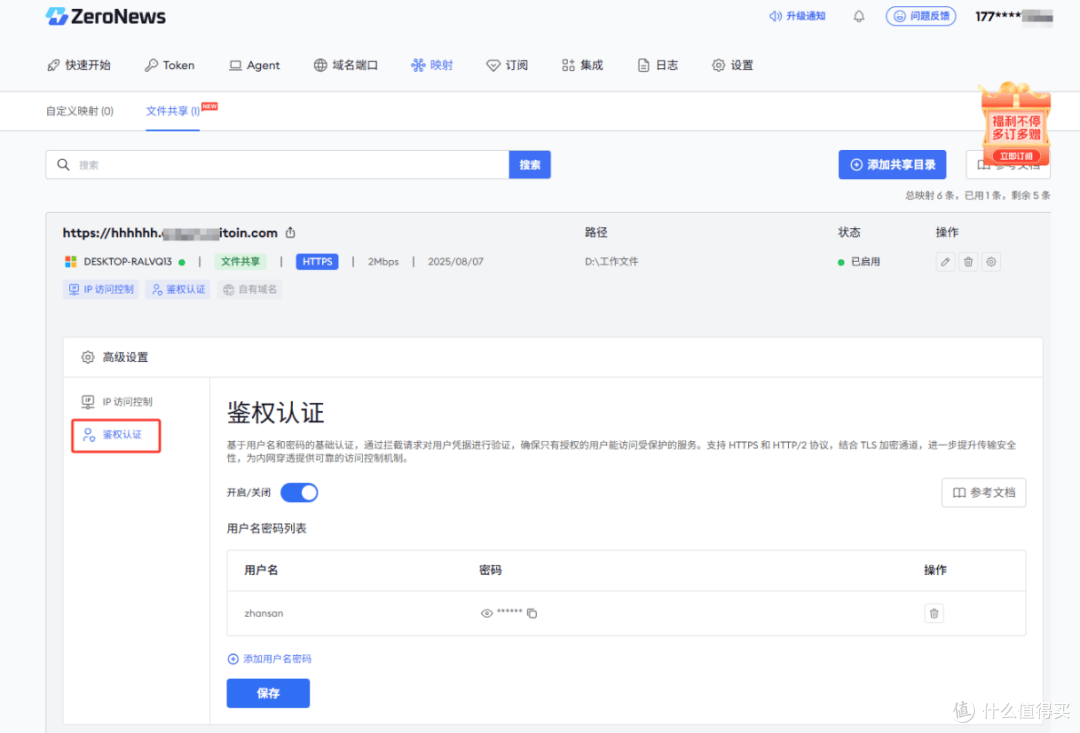Click the search input field
Image resolution: width=1080 pixels, height=733 pixels.
pyautogui.click(x=277, y=165)
